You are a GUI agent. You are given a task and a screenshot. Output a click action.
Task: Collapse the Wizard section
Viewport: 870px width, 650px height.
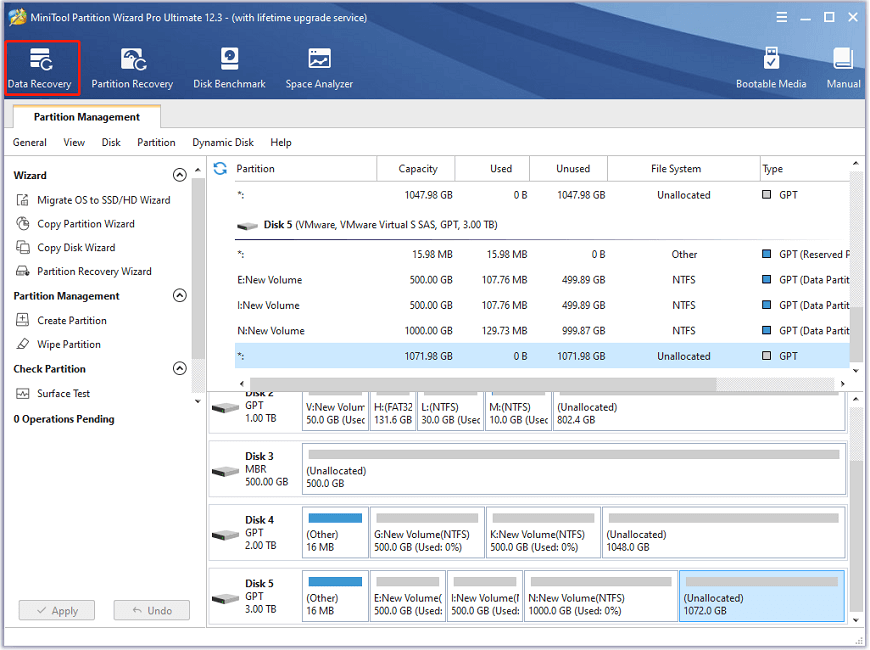point(180,175)
